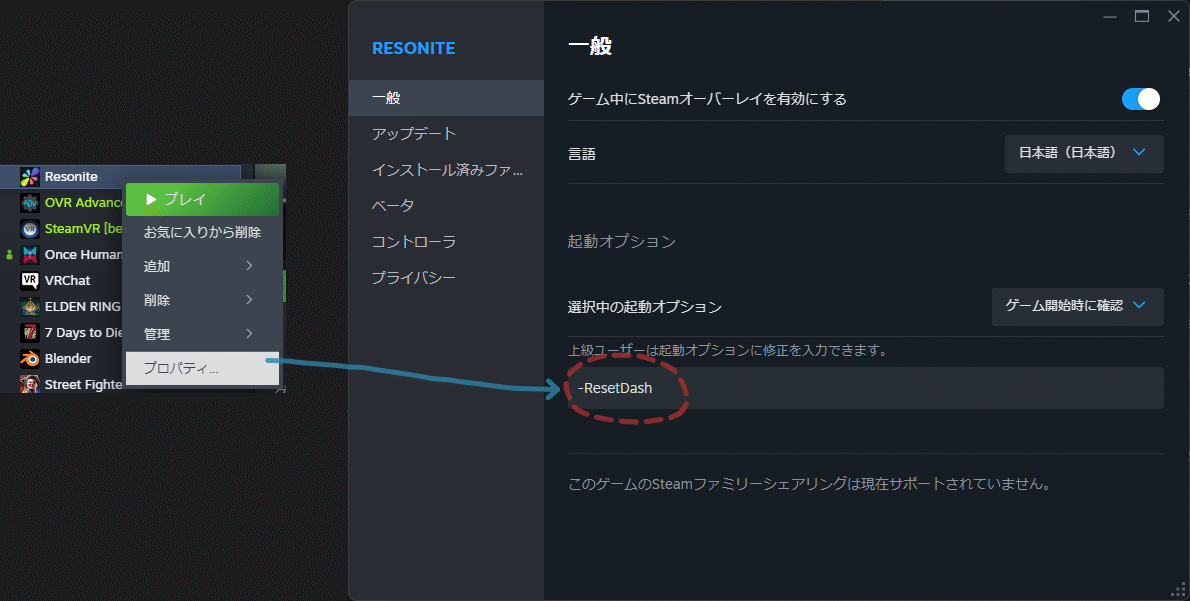Screen dimensions: 1190x601
Task: Select the 一般 tab in properties sidebar
Action: coord(446,98)
